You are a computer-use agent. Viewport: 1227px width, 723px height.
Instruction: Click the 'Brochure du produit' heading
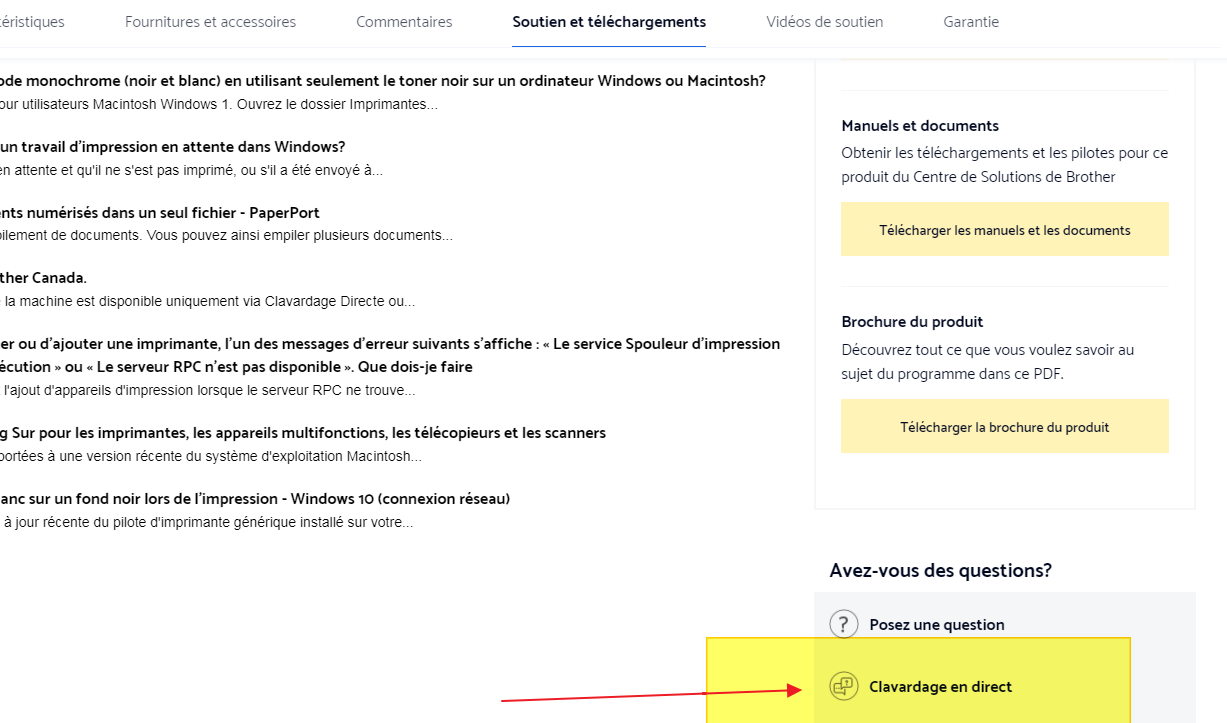tap(912, 322)
